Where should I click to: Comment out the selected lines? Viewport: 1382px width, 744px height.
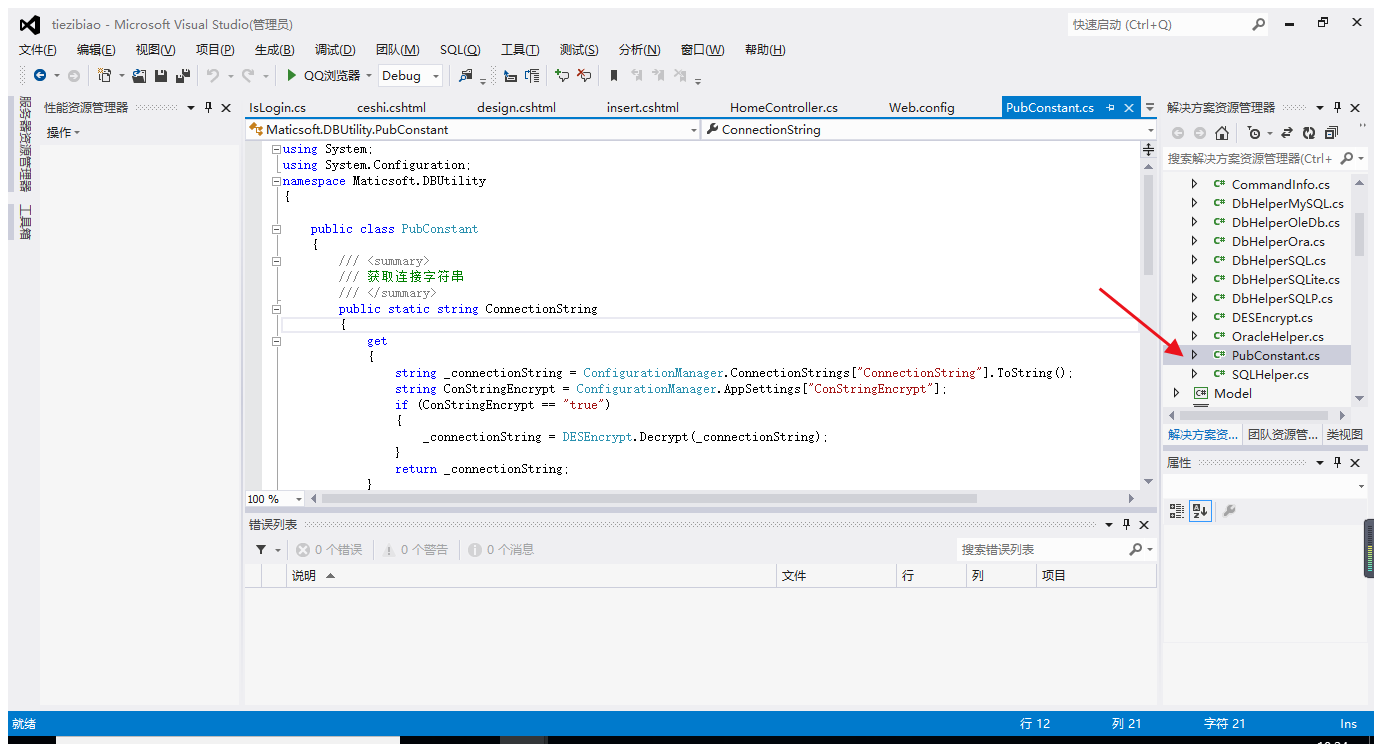point(562,75)
